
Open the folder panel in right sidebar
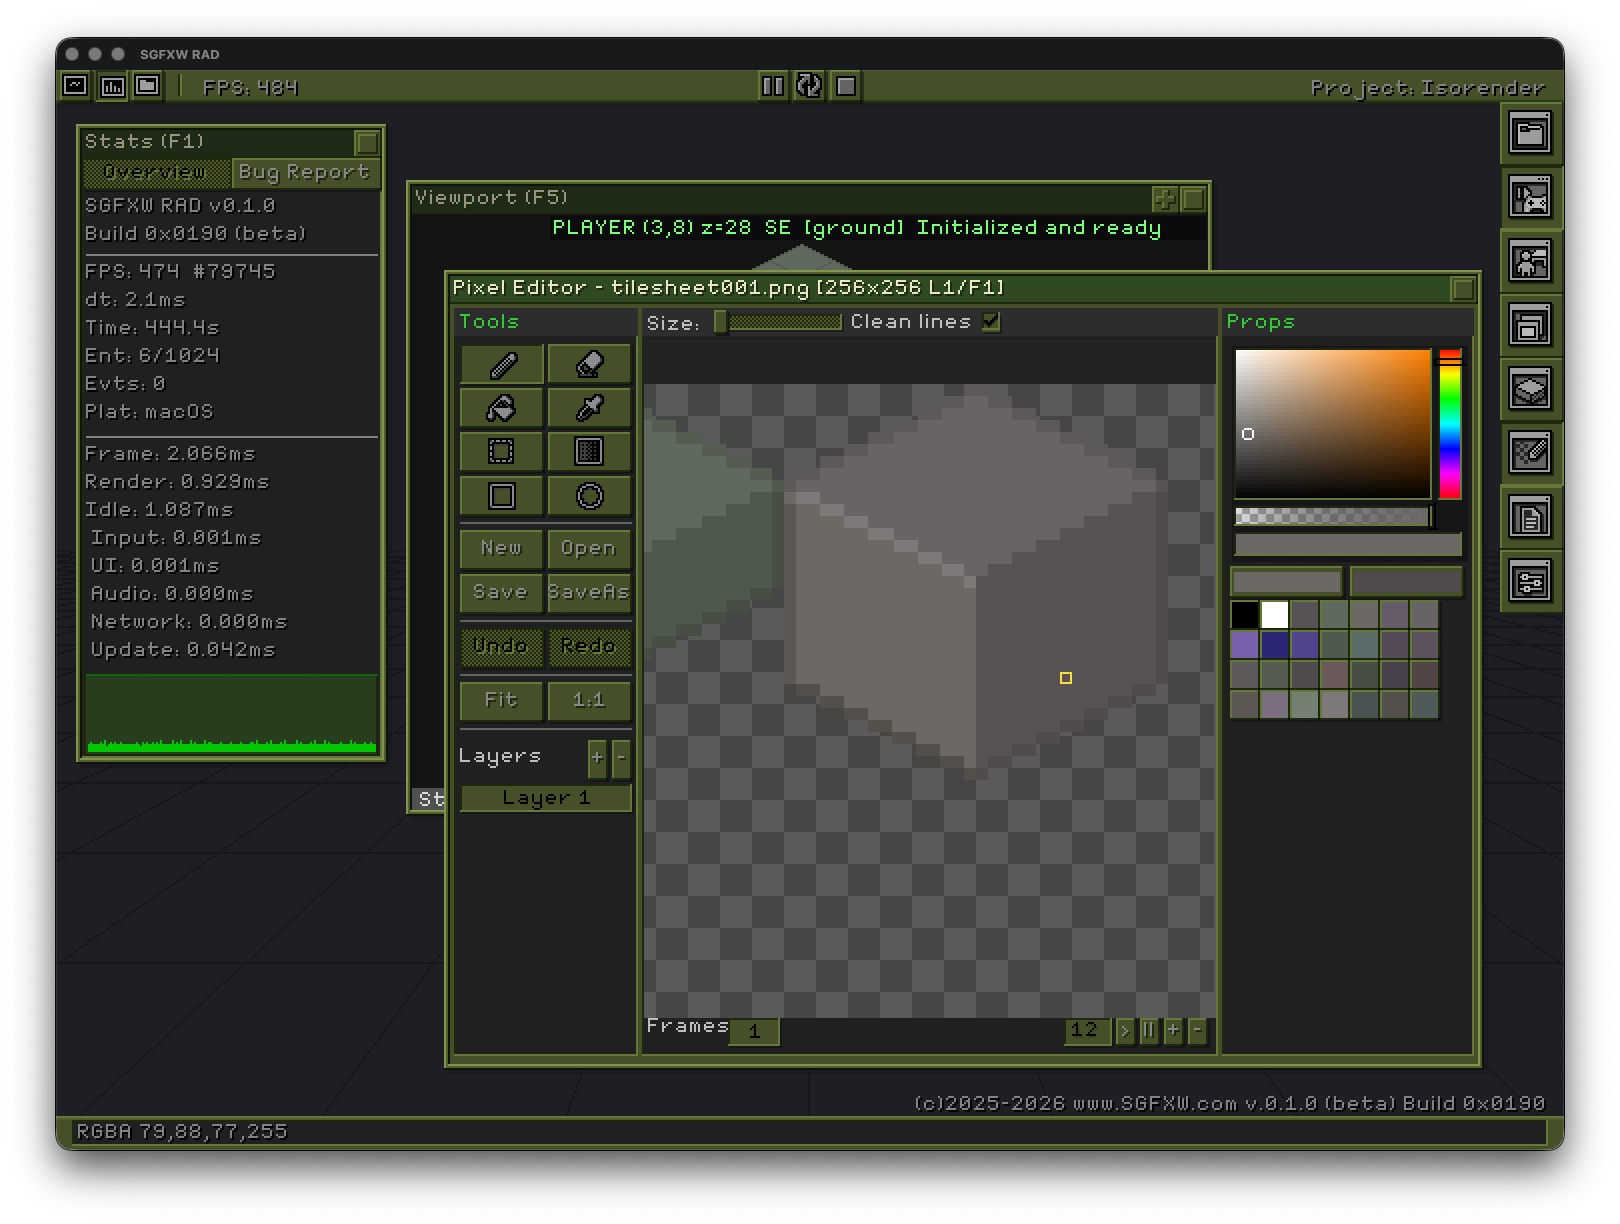tap(1531, 134)
